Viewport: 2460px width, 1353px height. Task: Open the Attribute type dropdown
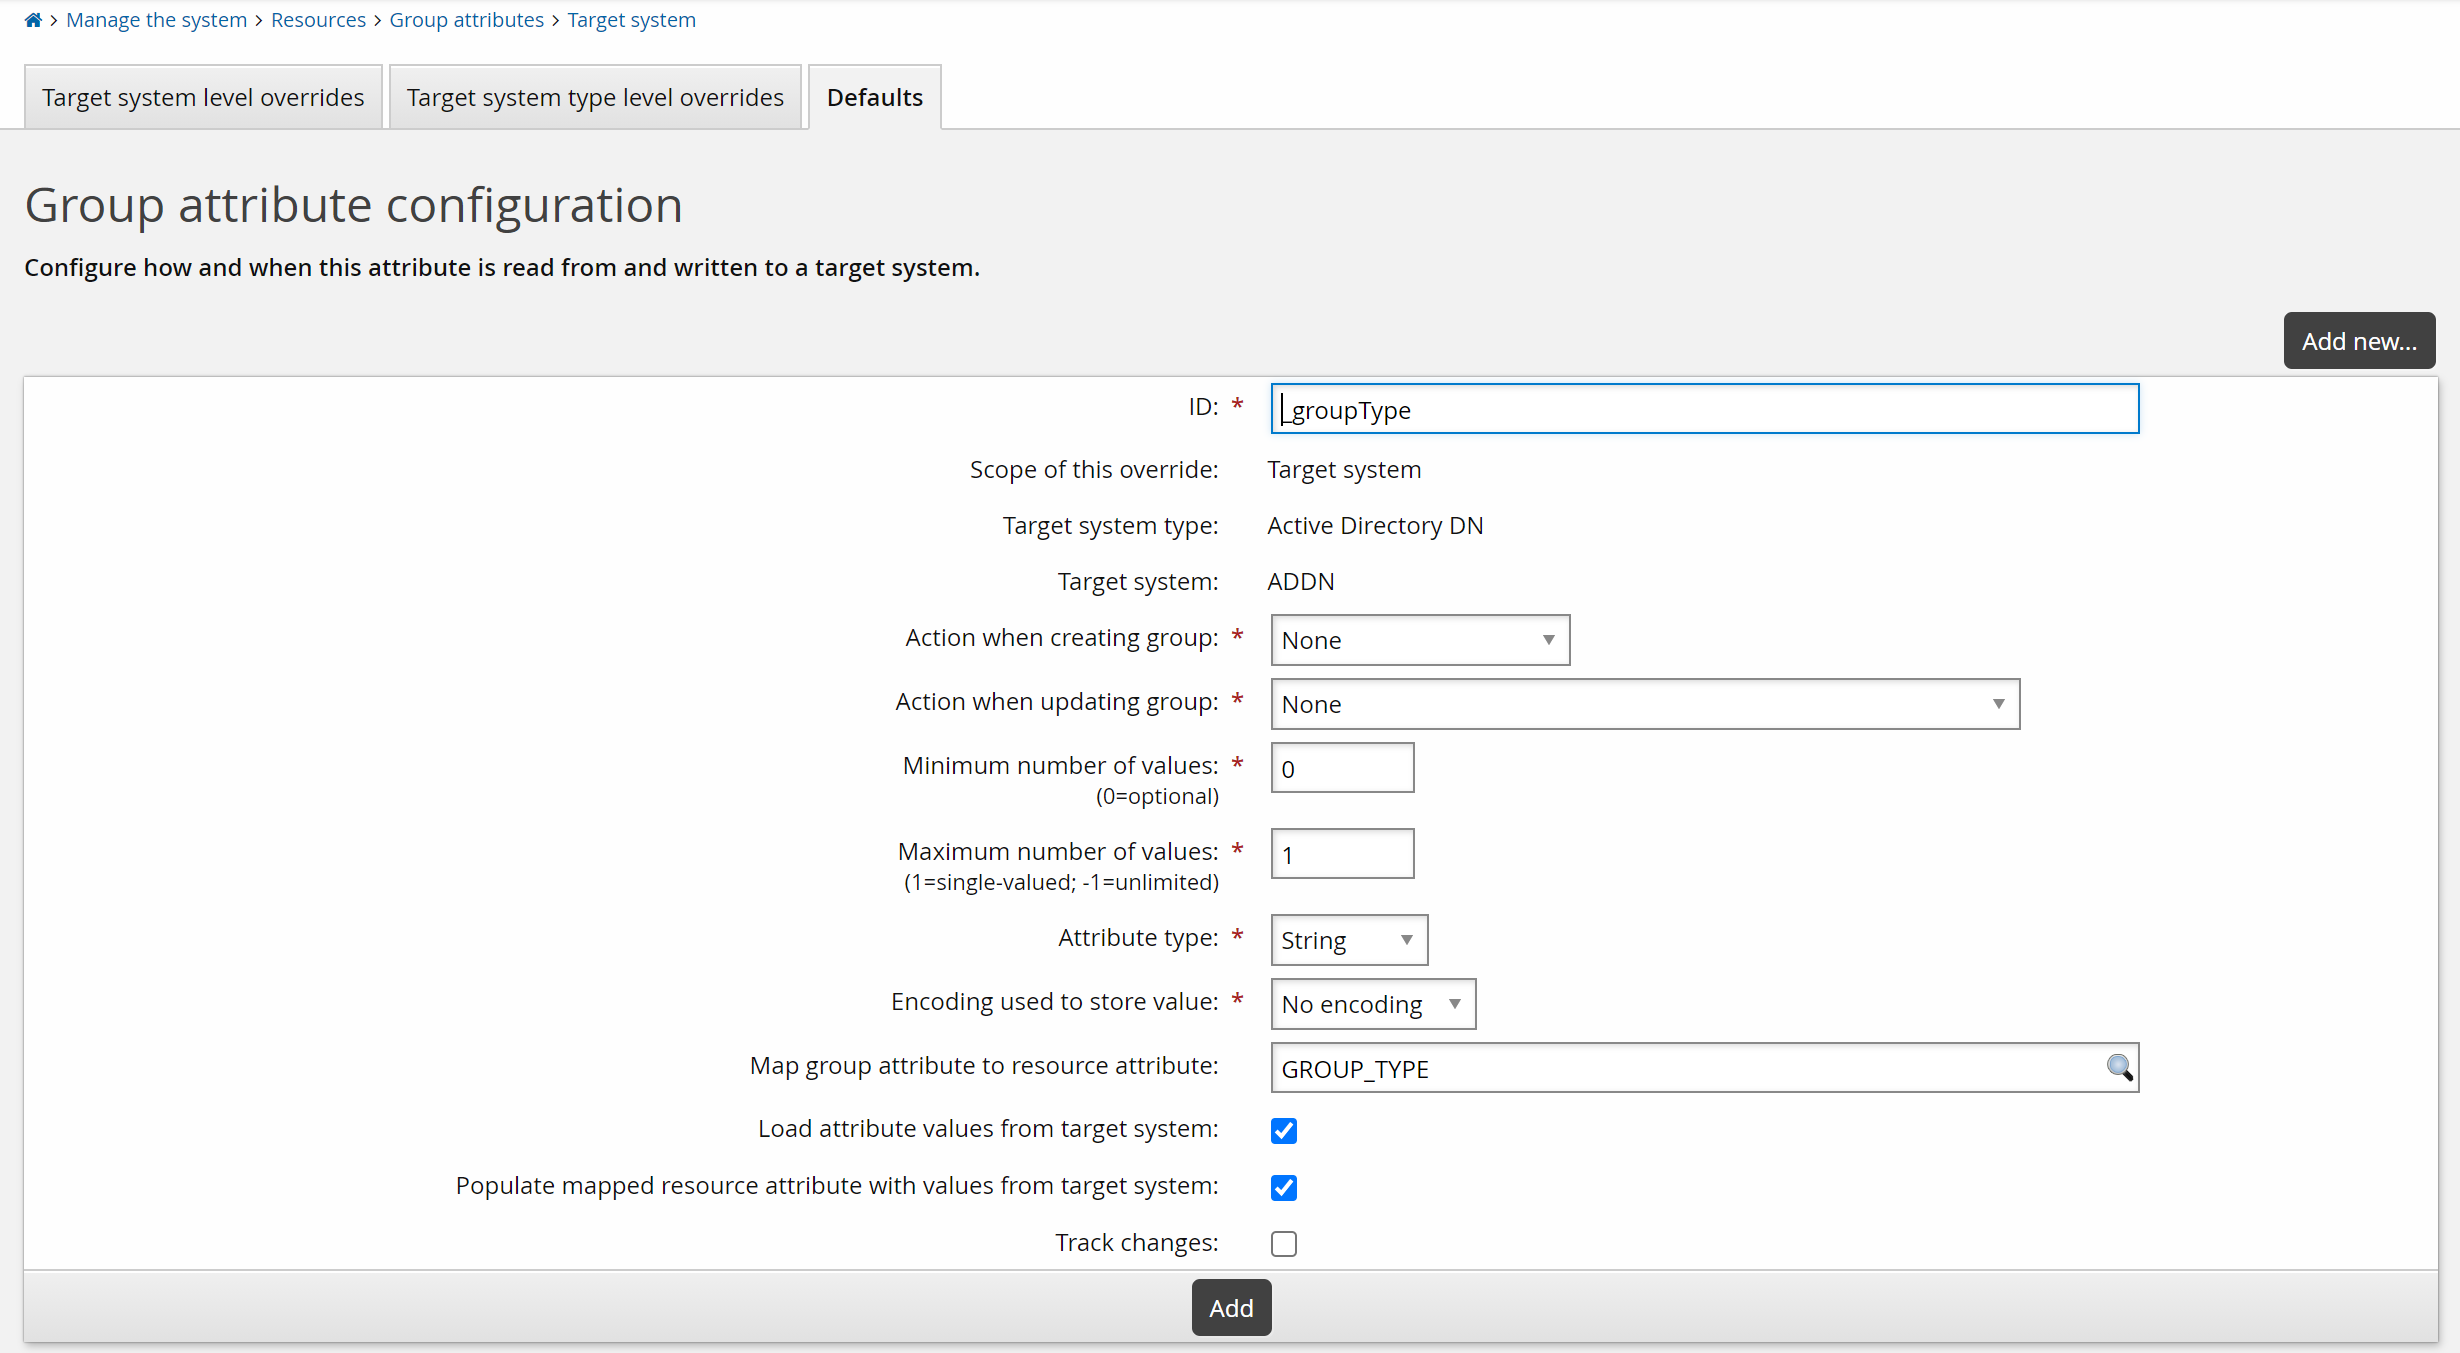1348,940
